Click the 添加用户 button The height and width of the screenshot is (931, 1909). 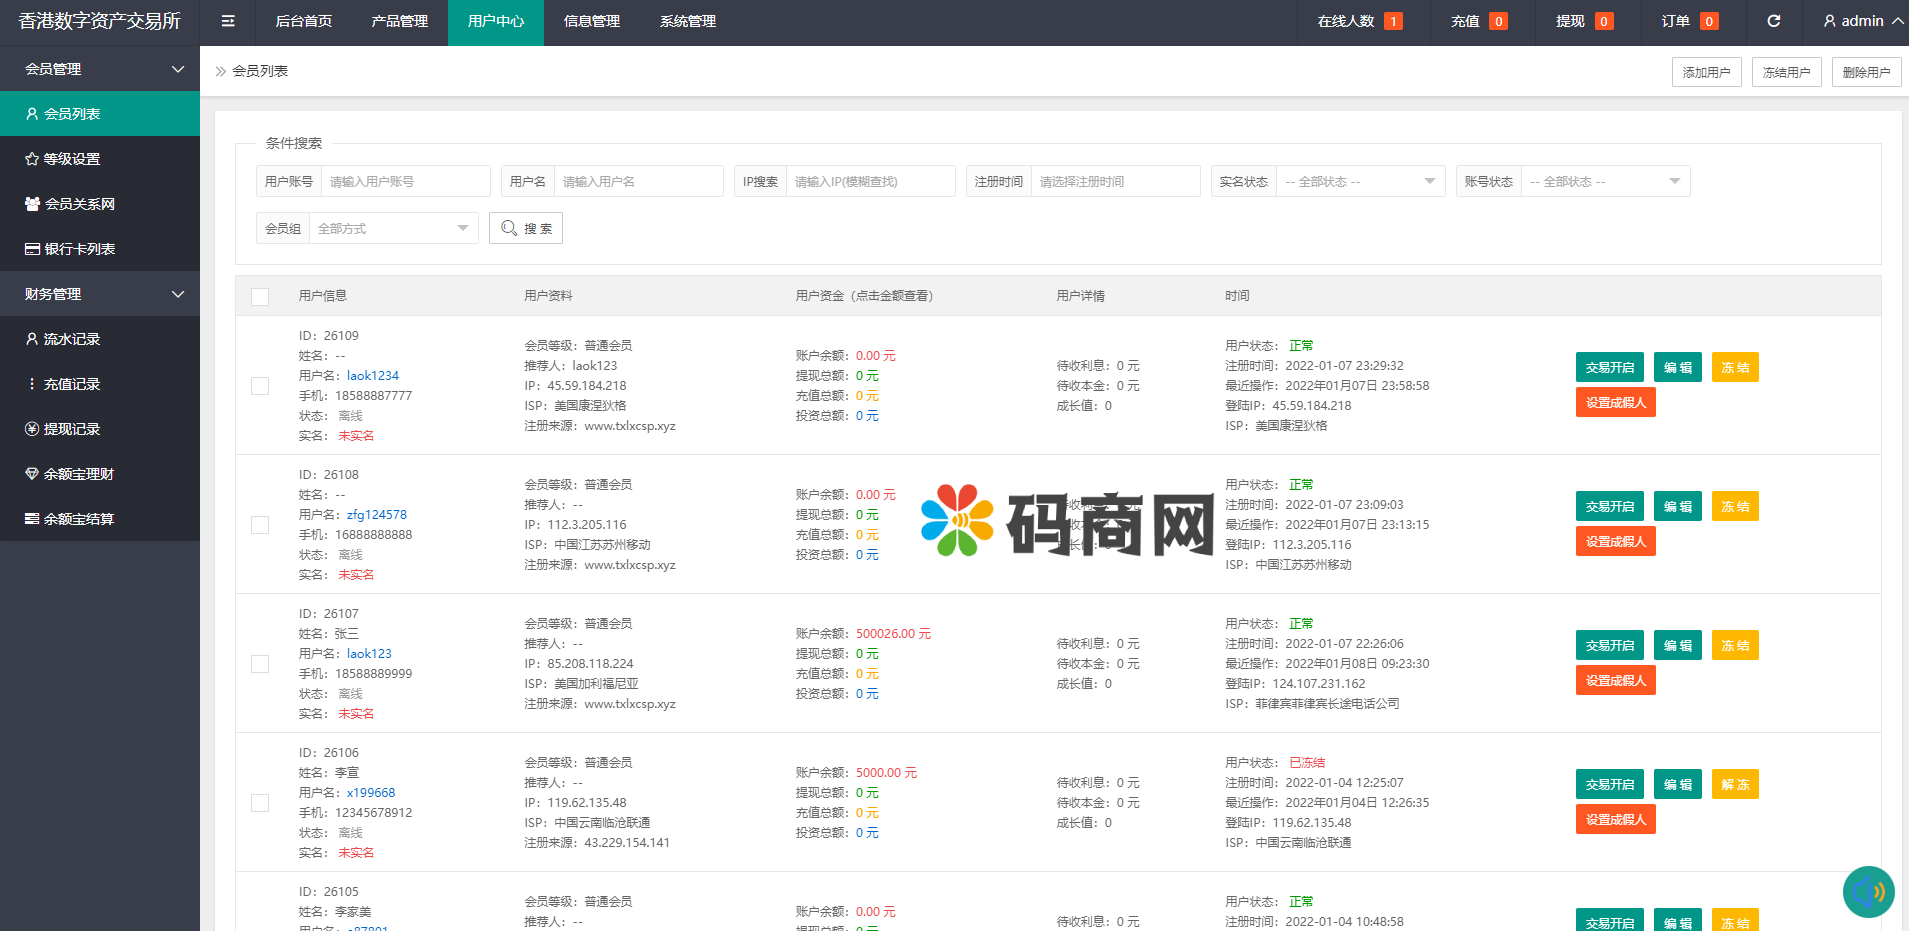[1706, 72]
